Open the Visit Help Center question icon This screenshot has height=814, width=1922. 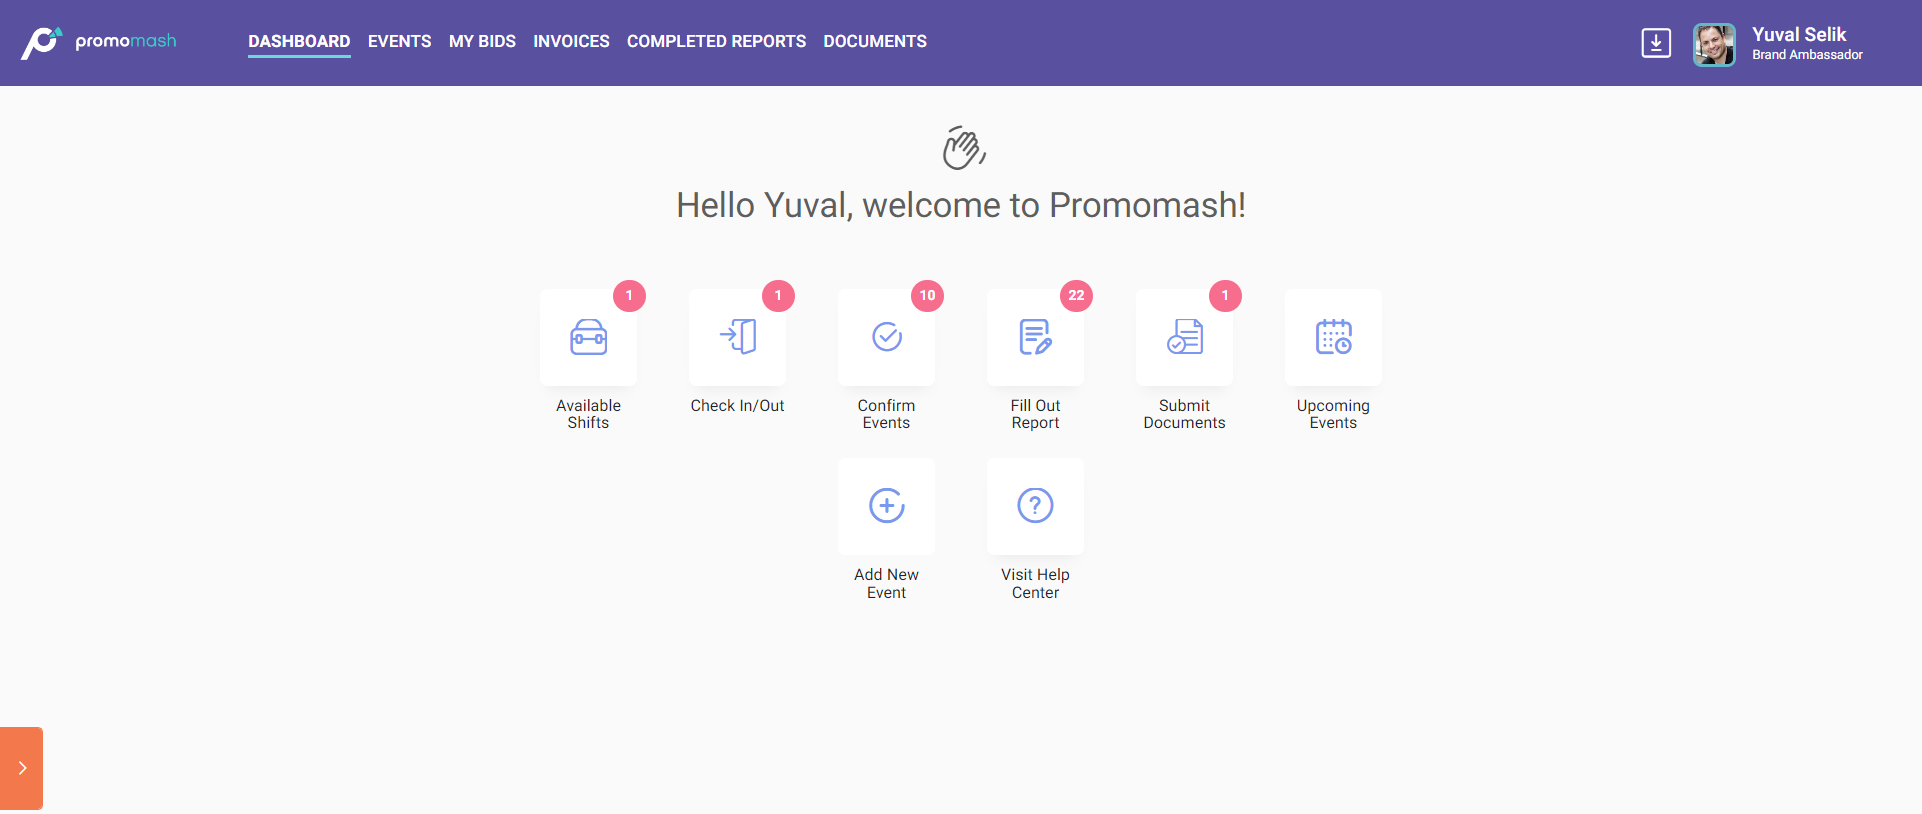coord(1035,506)
